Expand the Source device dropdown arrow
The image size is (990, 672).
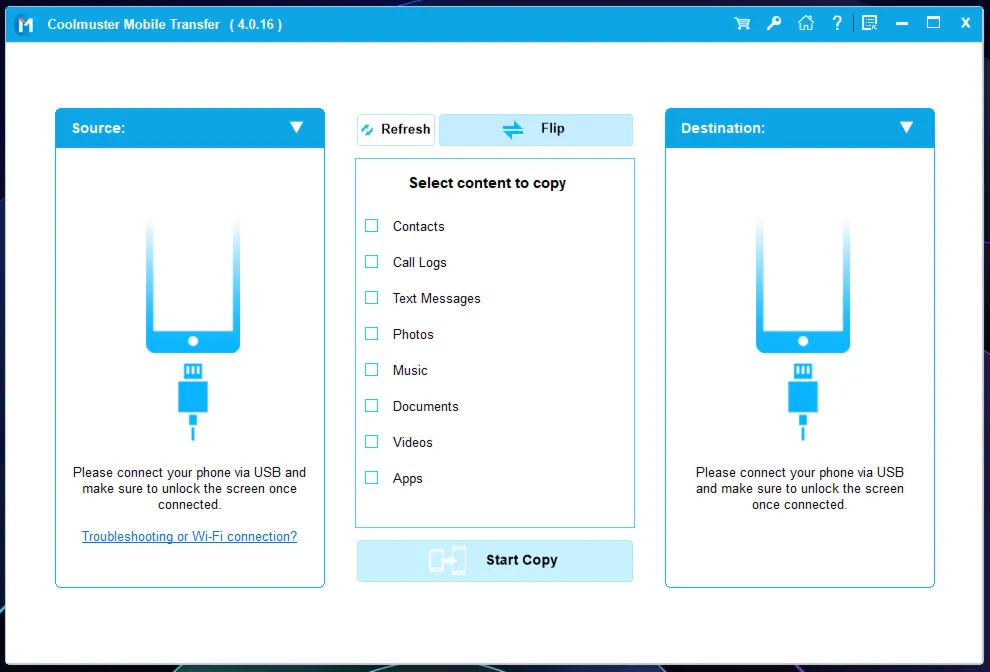(296, 128)
